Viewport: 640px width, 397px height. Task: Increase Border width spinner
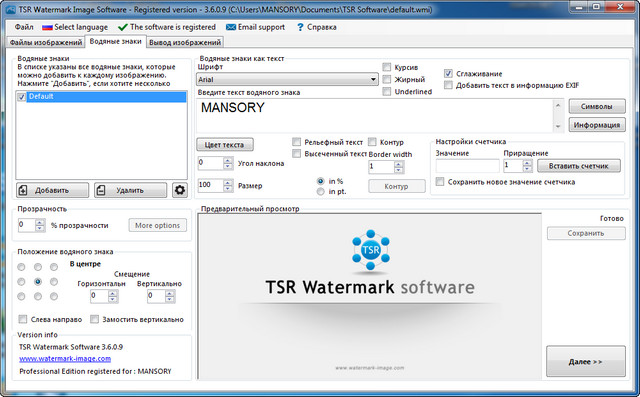tap(399, 164)
